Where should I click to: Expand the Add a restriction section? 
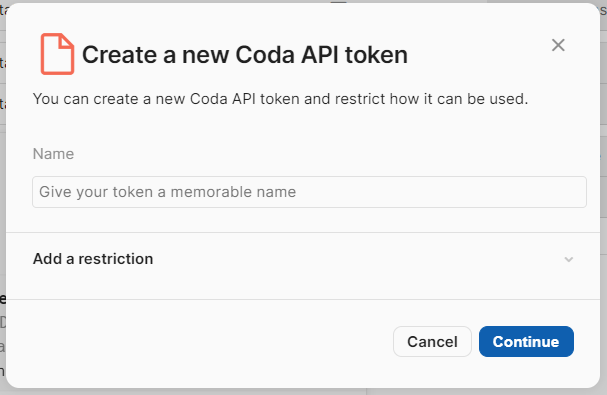click(x=303, y=259)
